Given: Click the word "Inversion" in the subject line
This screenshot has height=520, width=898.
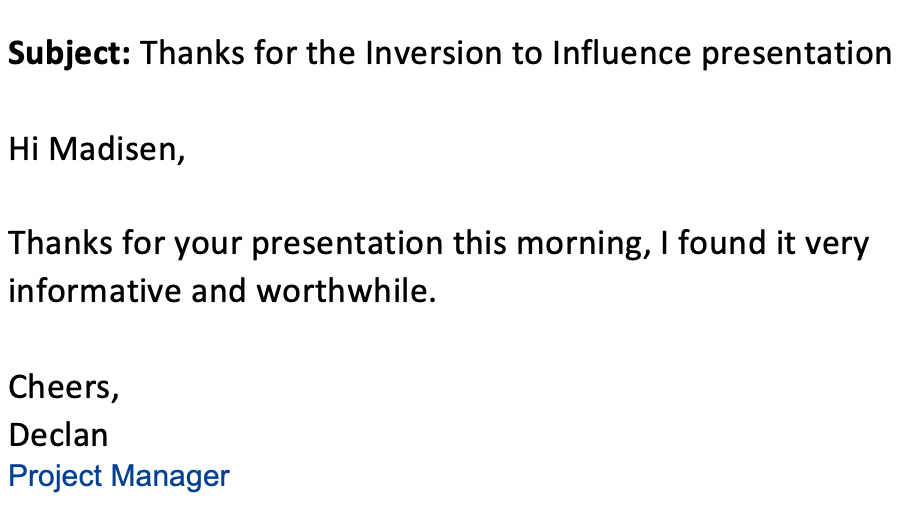Looking at the screenshot, I should (x=434, y=53).
